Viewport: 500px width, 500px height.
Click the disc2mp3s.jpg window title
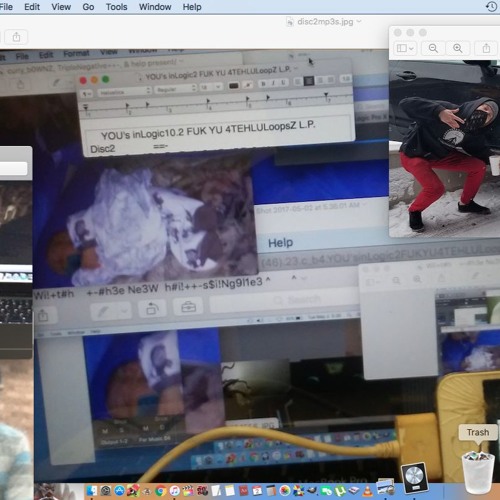pos(325,22)
